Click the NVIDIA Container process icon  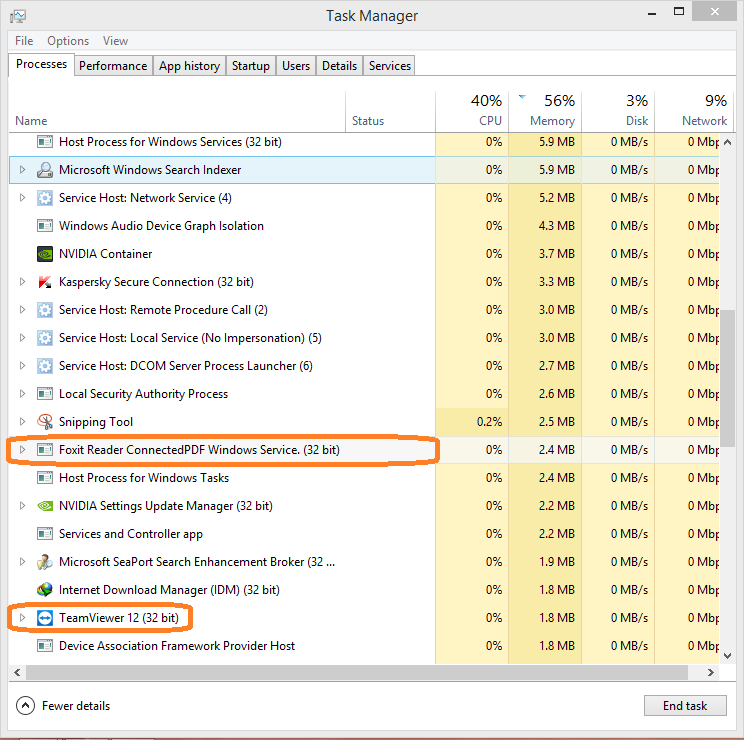pyautogui.click(x=45, y=254)
